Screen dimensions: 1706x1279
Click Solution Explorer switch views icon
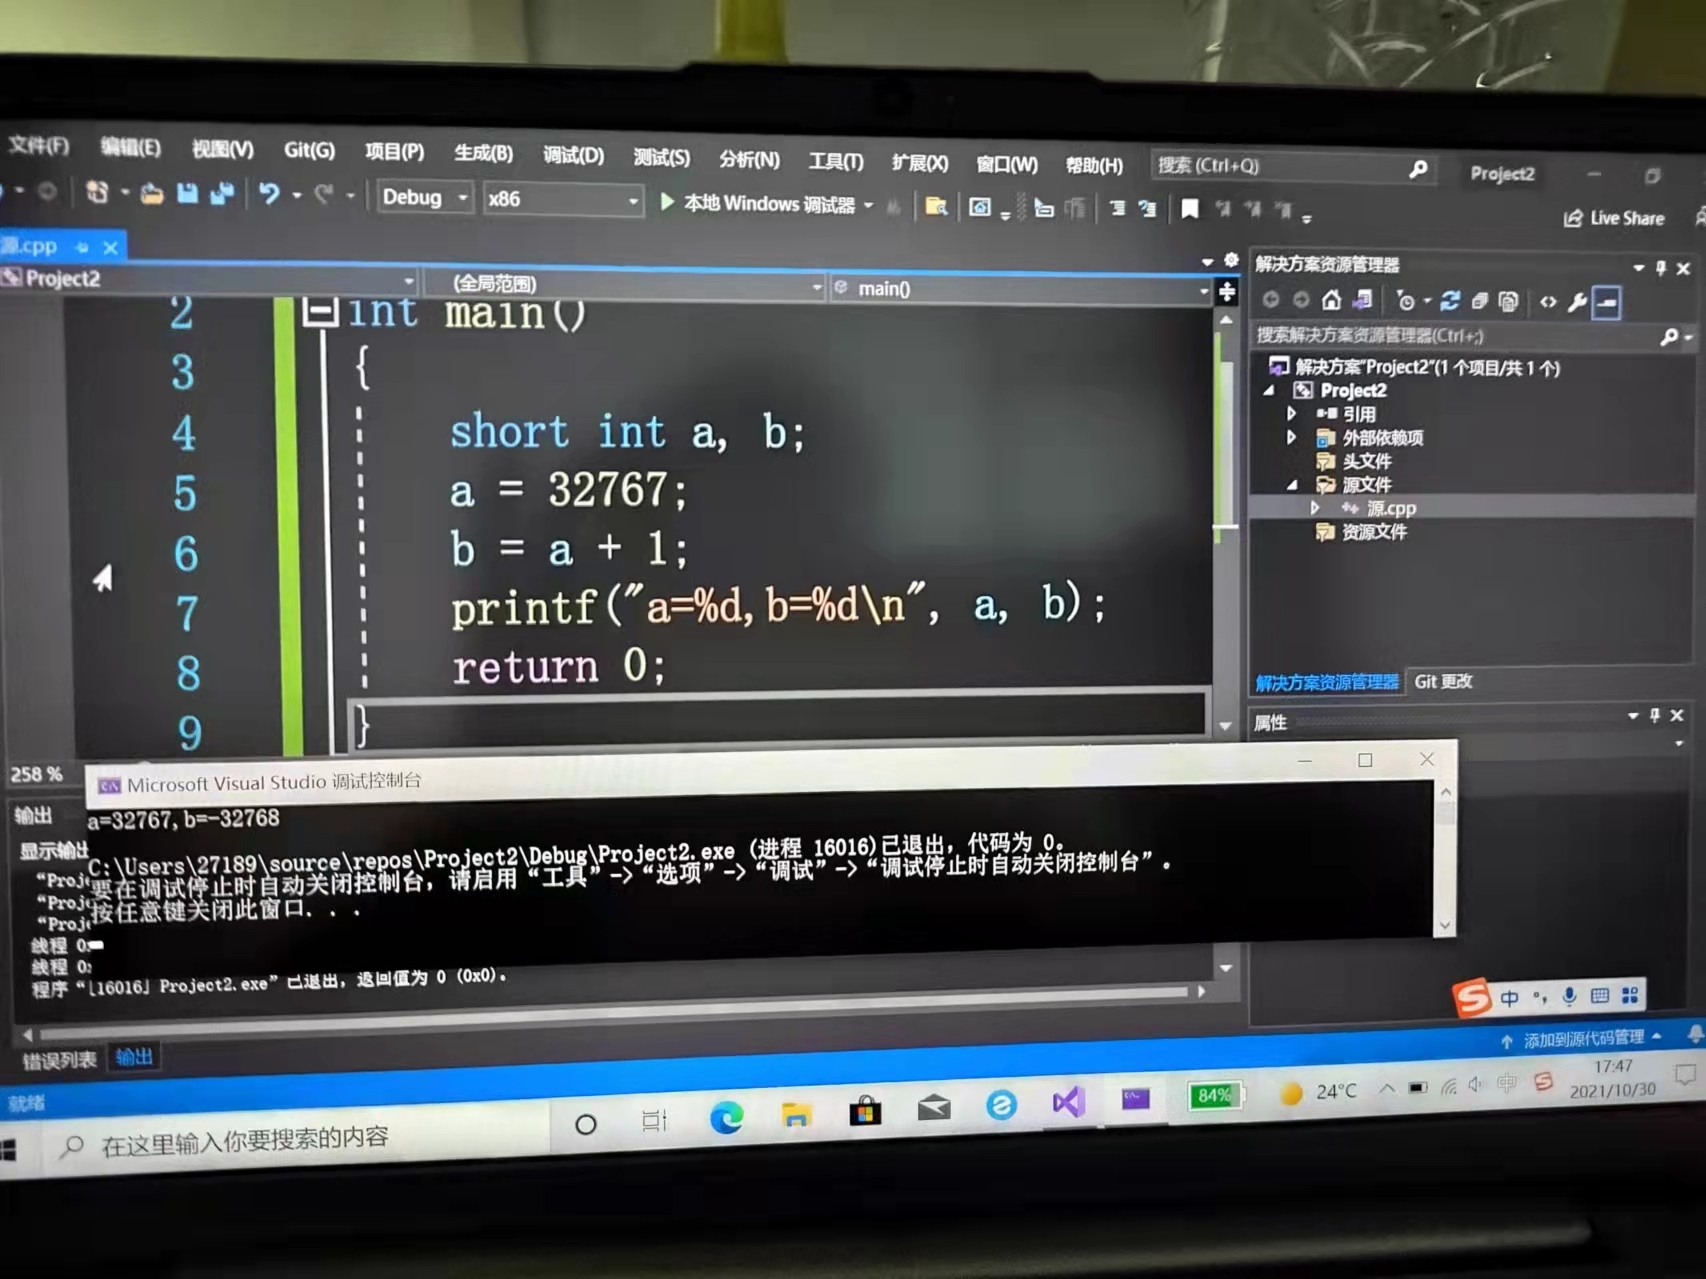tap(1362, 300)
